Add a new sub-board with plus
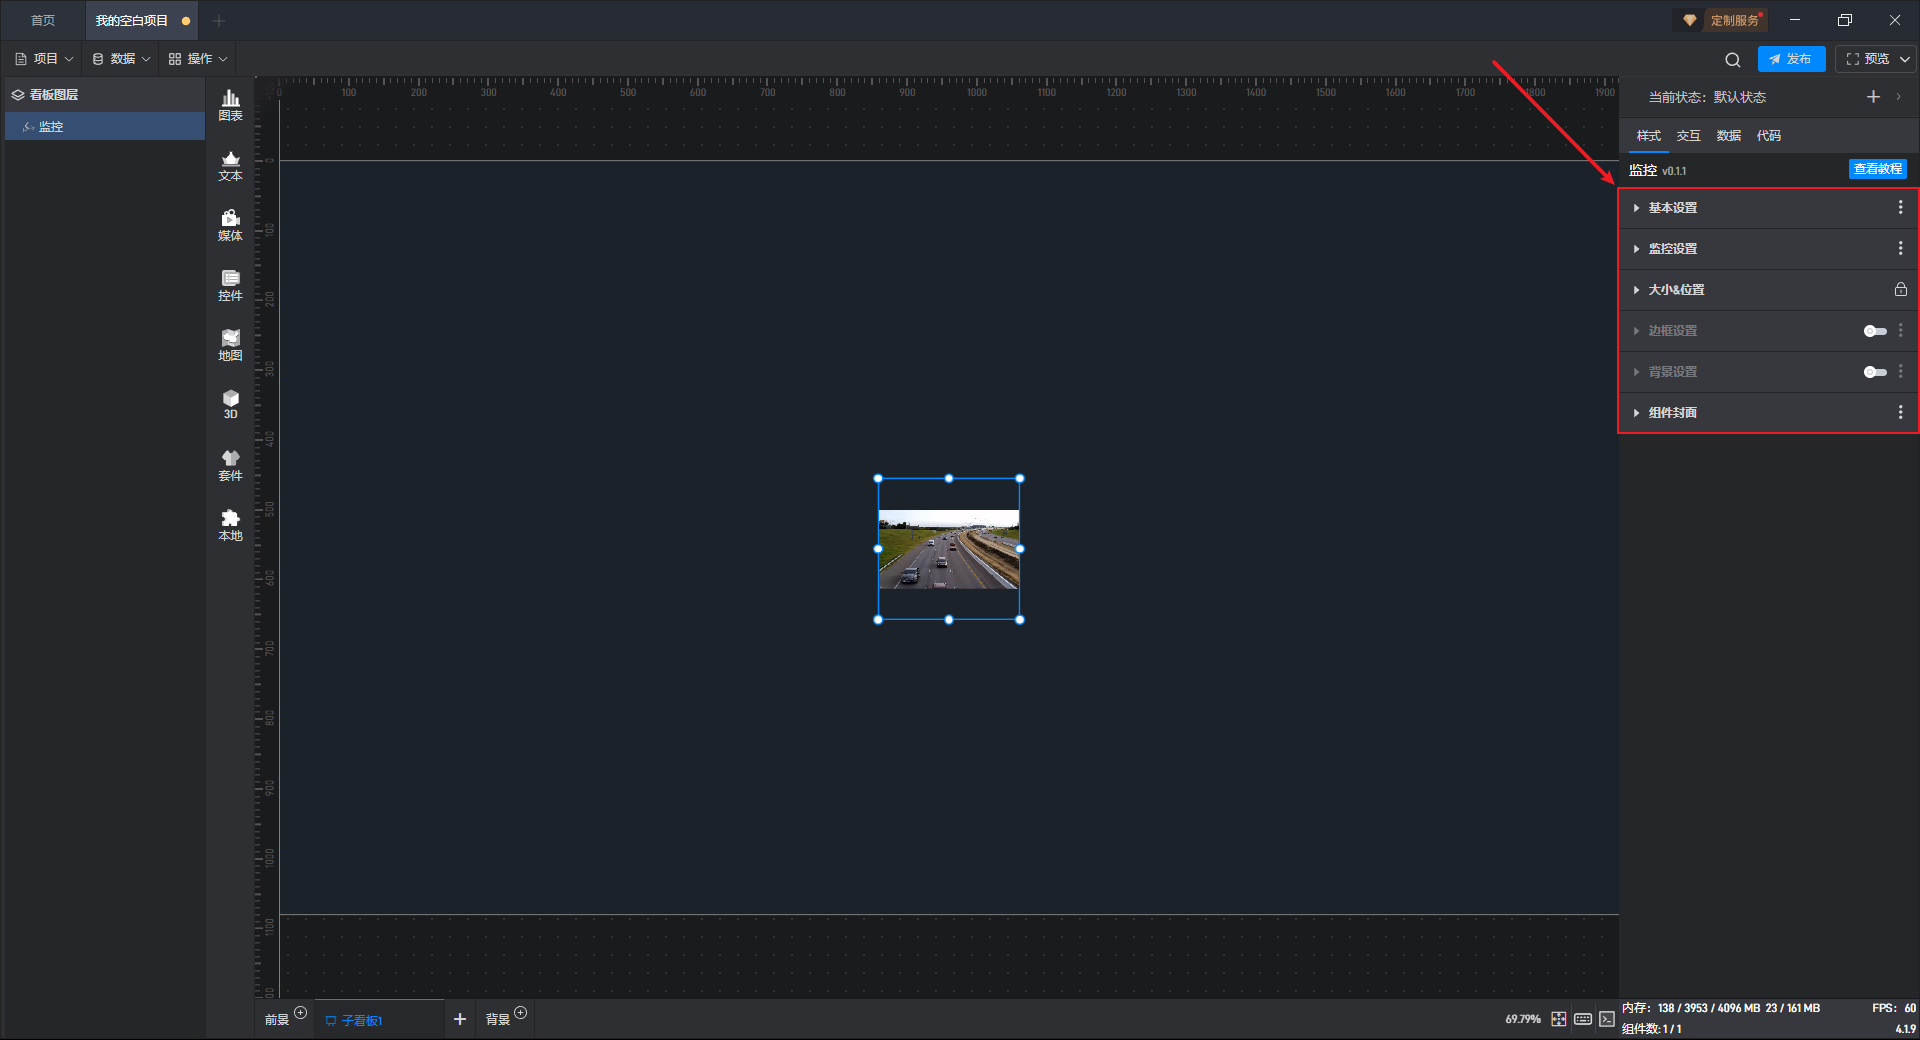1920x1040 pixels. (x=460, y=1019)
